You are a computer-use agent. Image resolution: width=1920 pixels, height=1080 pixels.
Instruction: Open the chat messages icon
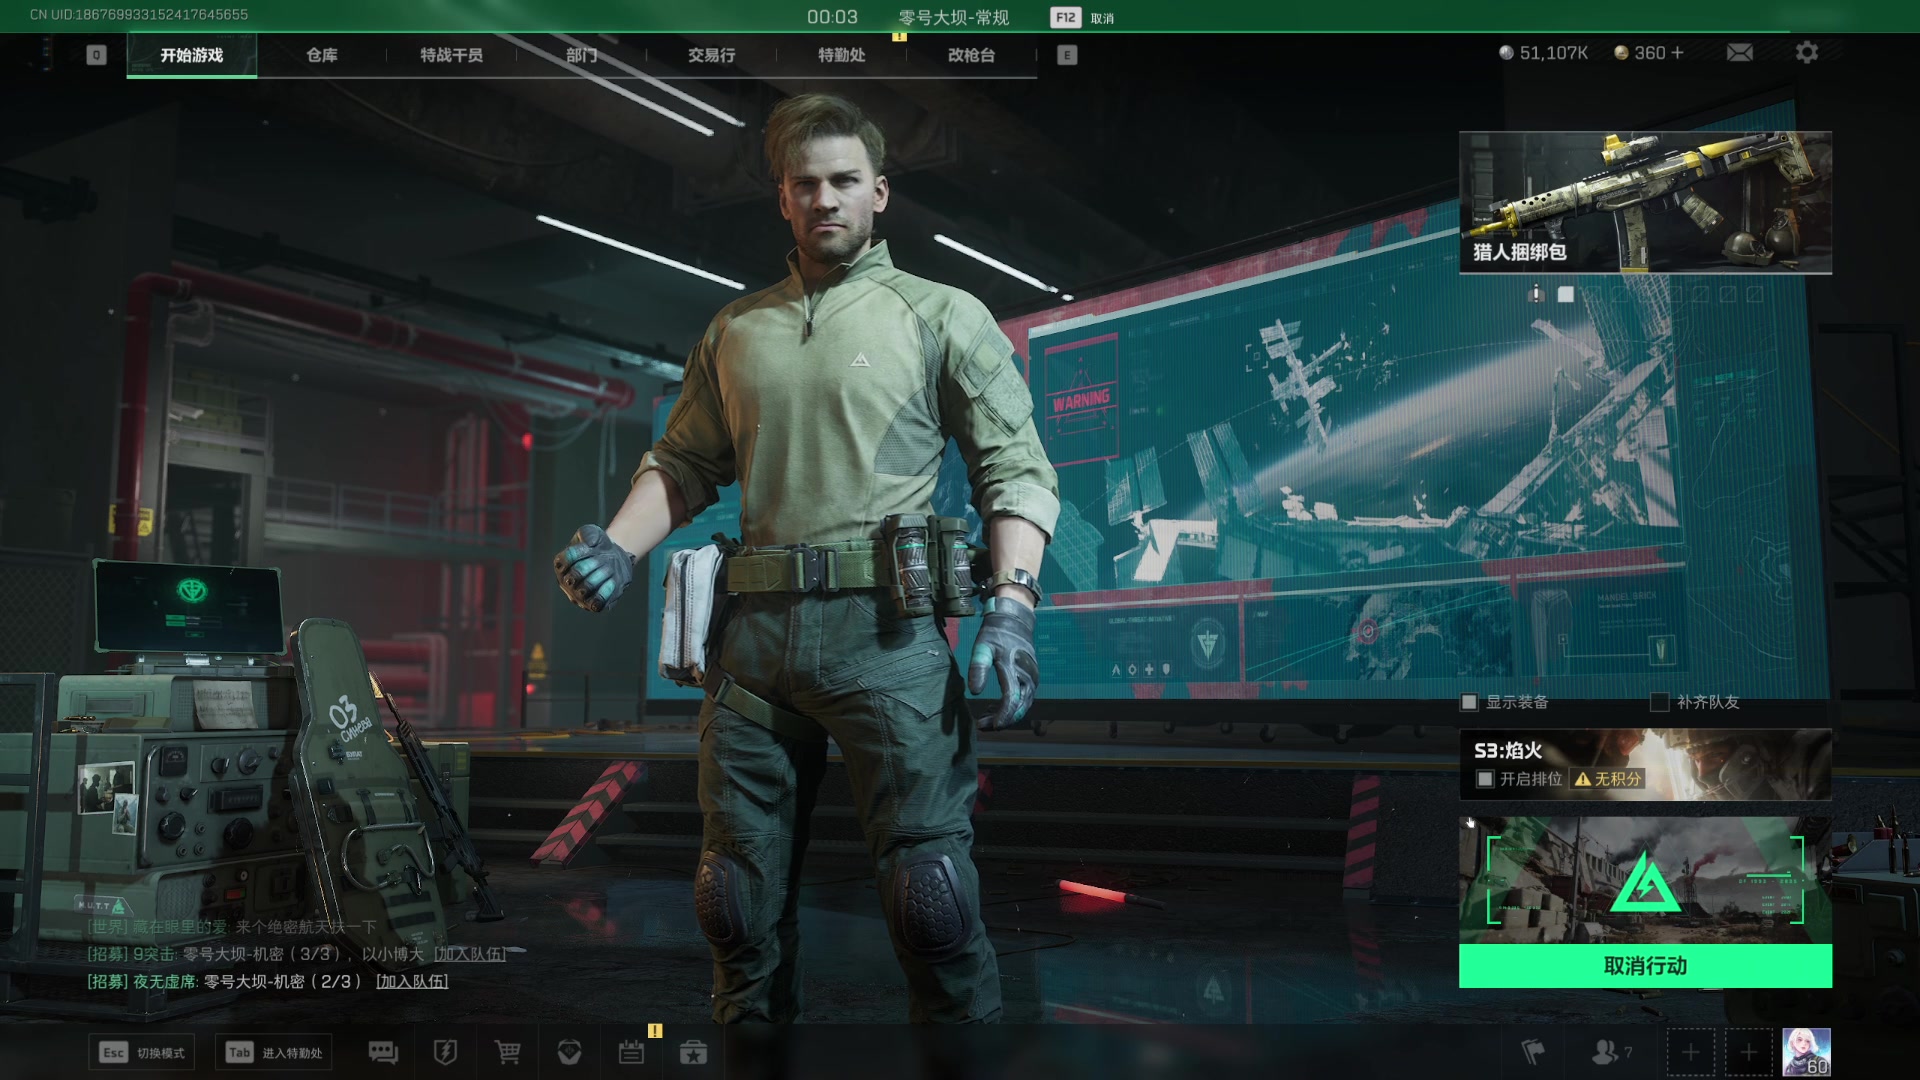click(x=383, y=1052)
